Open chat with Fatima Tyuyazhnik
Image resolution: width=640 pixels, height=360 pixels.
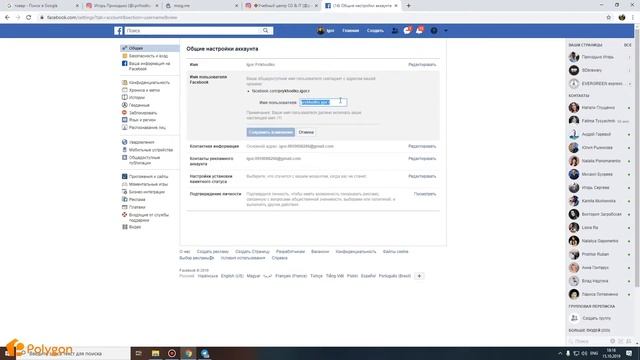(x=600, y=121)
